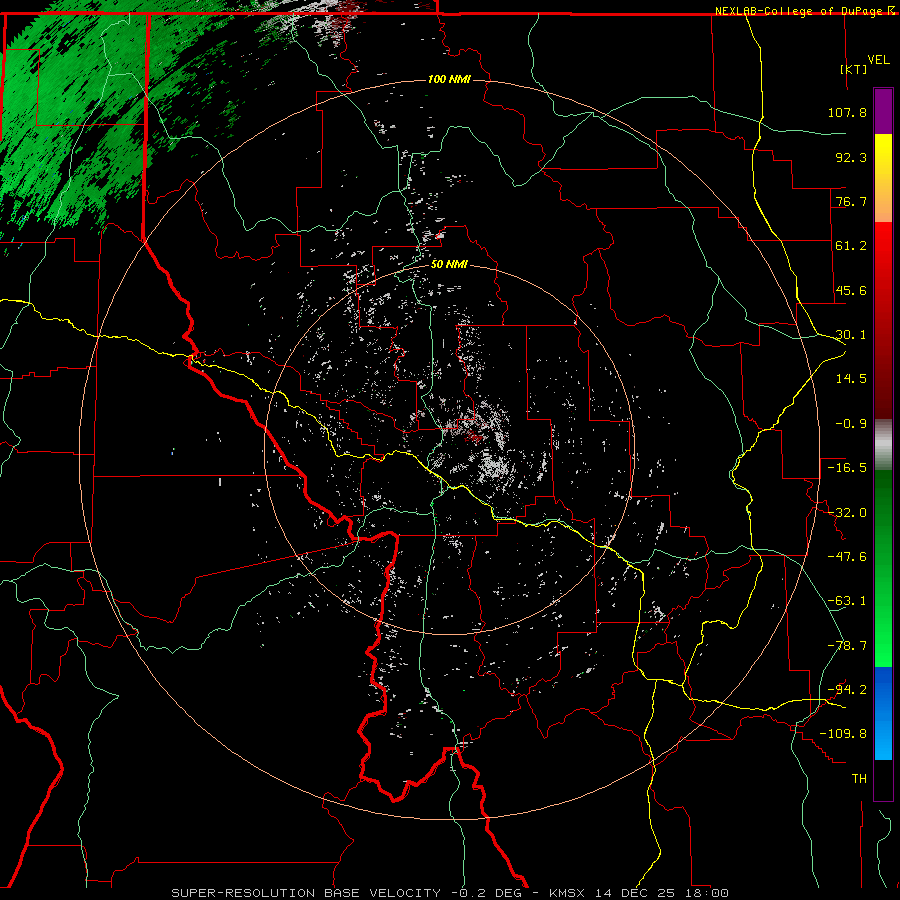Click the [KT] units label
Image resolution: width=900 pixels, height=900 pixels.
tap(854, 69)
